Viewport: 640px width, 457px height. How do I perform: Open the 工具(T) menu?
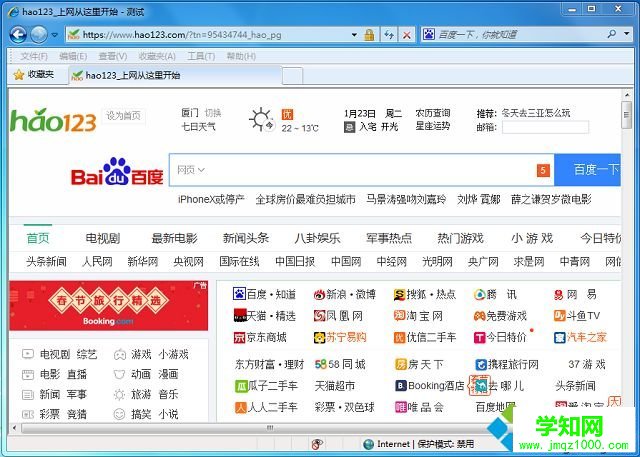[201, 56]
